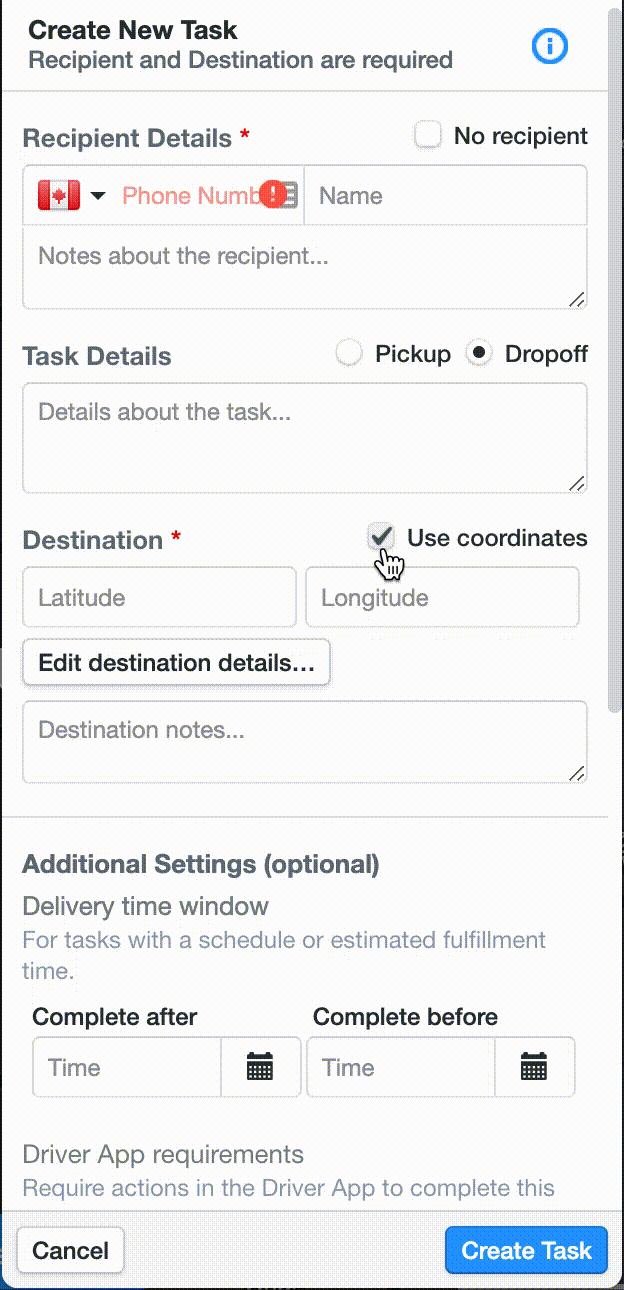624x1290 pixels.
Task: Click the Canada flag country icon
Action: pyautogui.click(x=59, y=195)
